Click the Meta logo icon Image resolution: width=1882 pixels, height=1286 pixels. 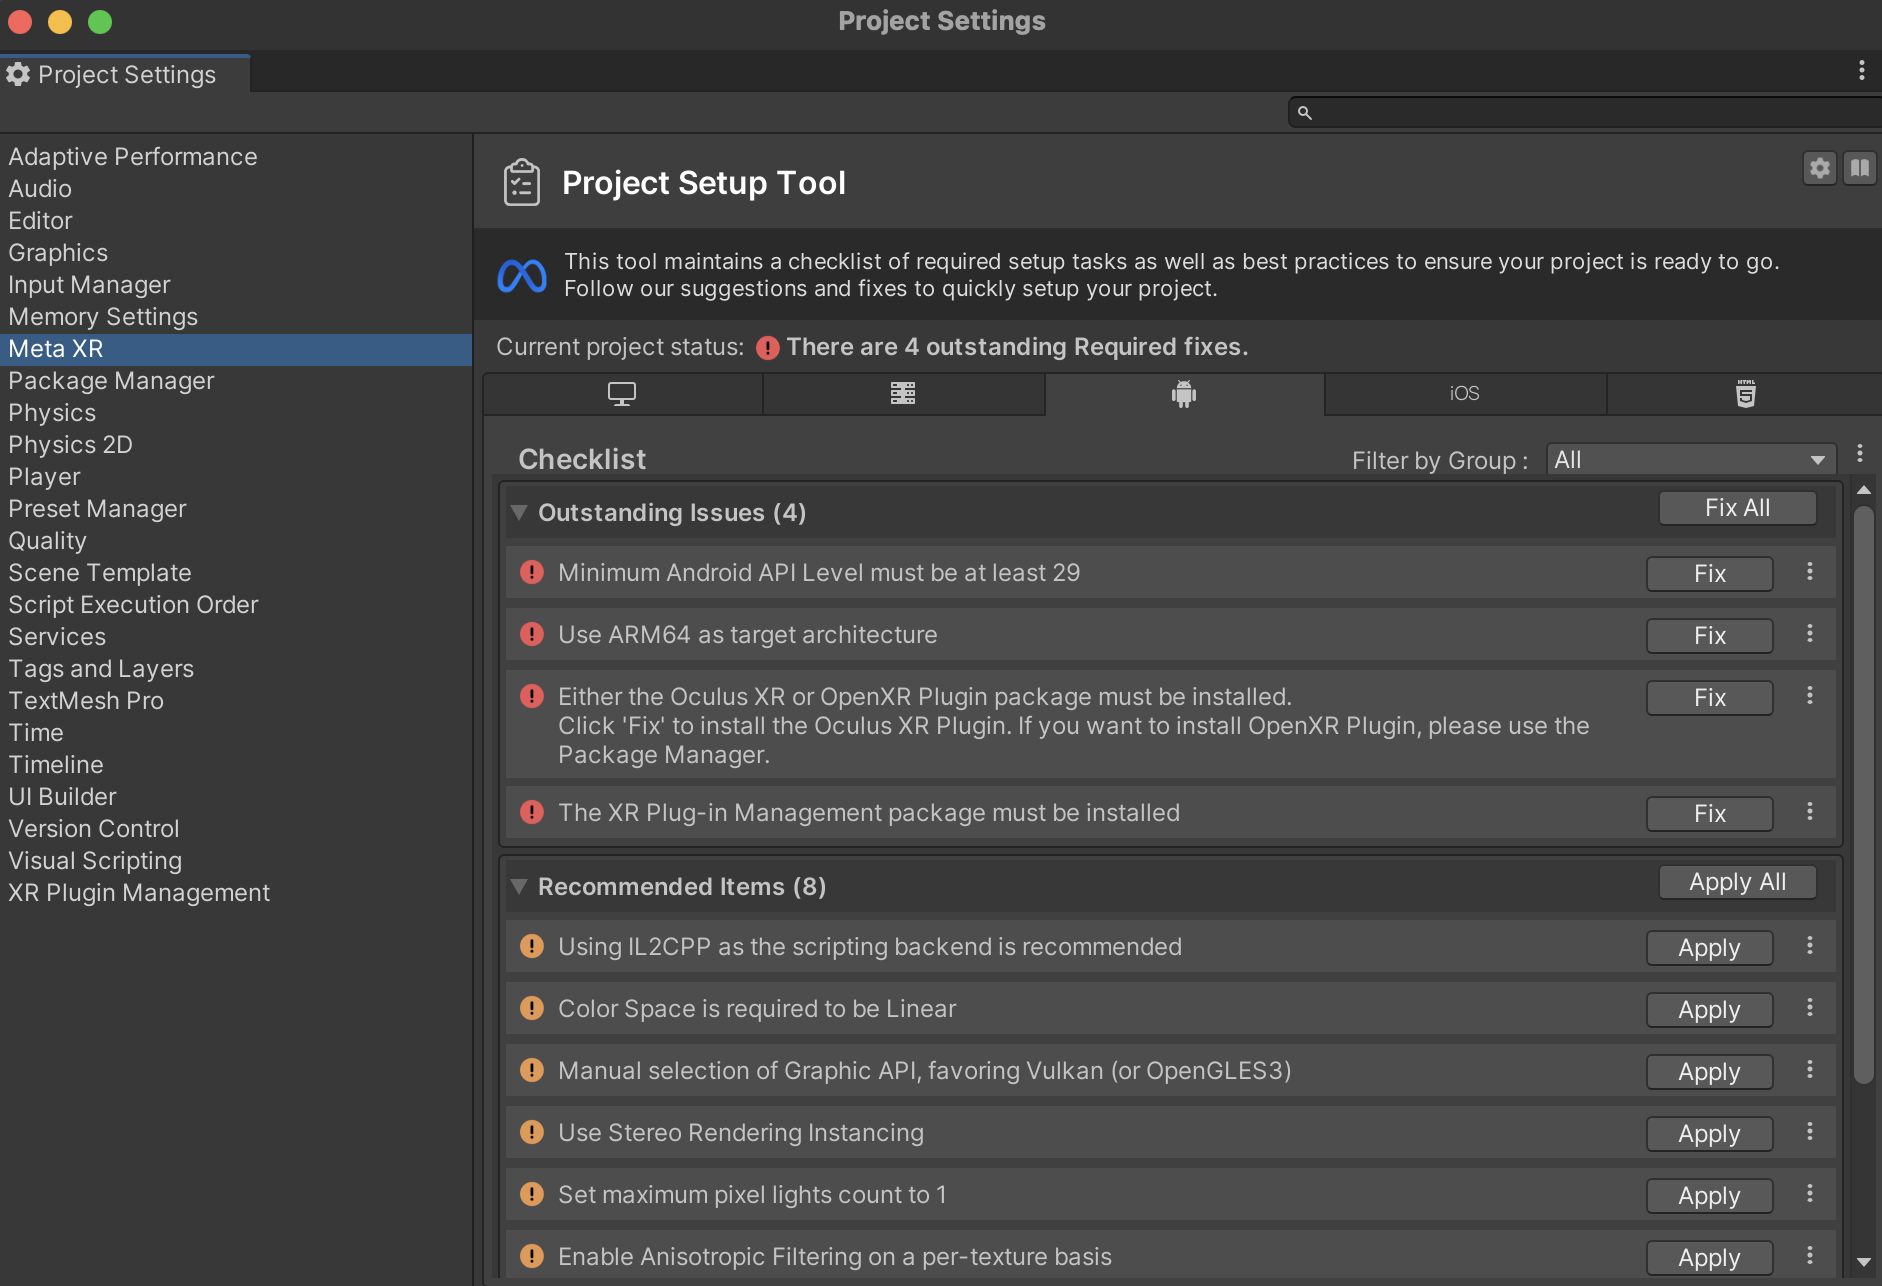(522, 275)
